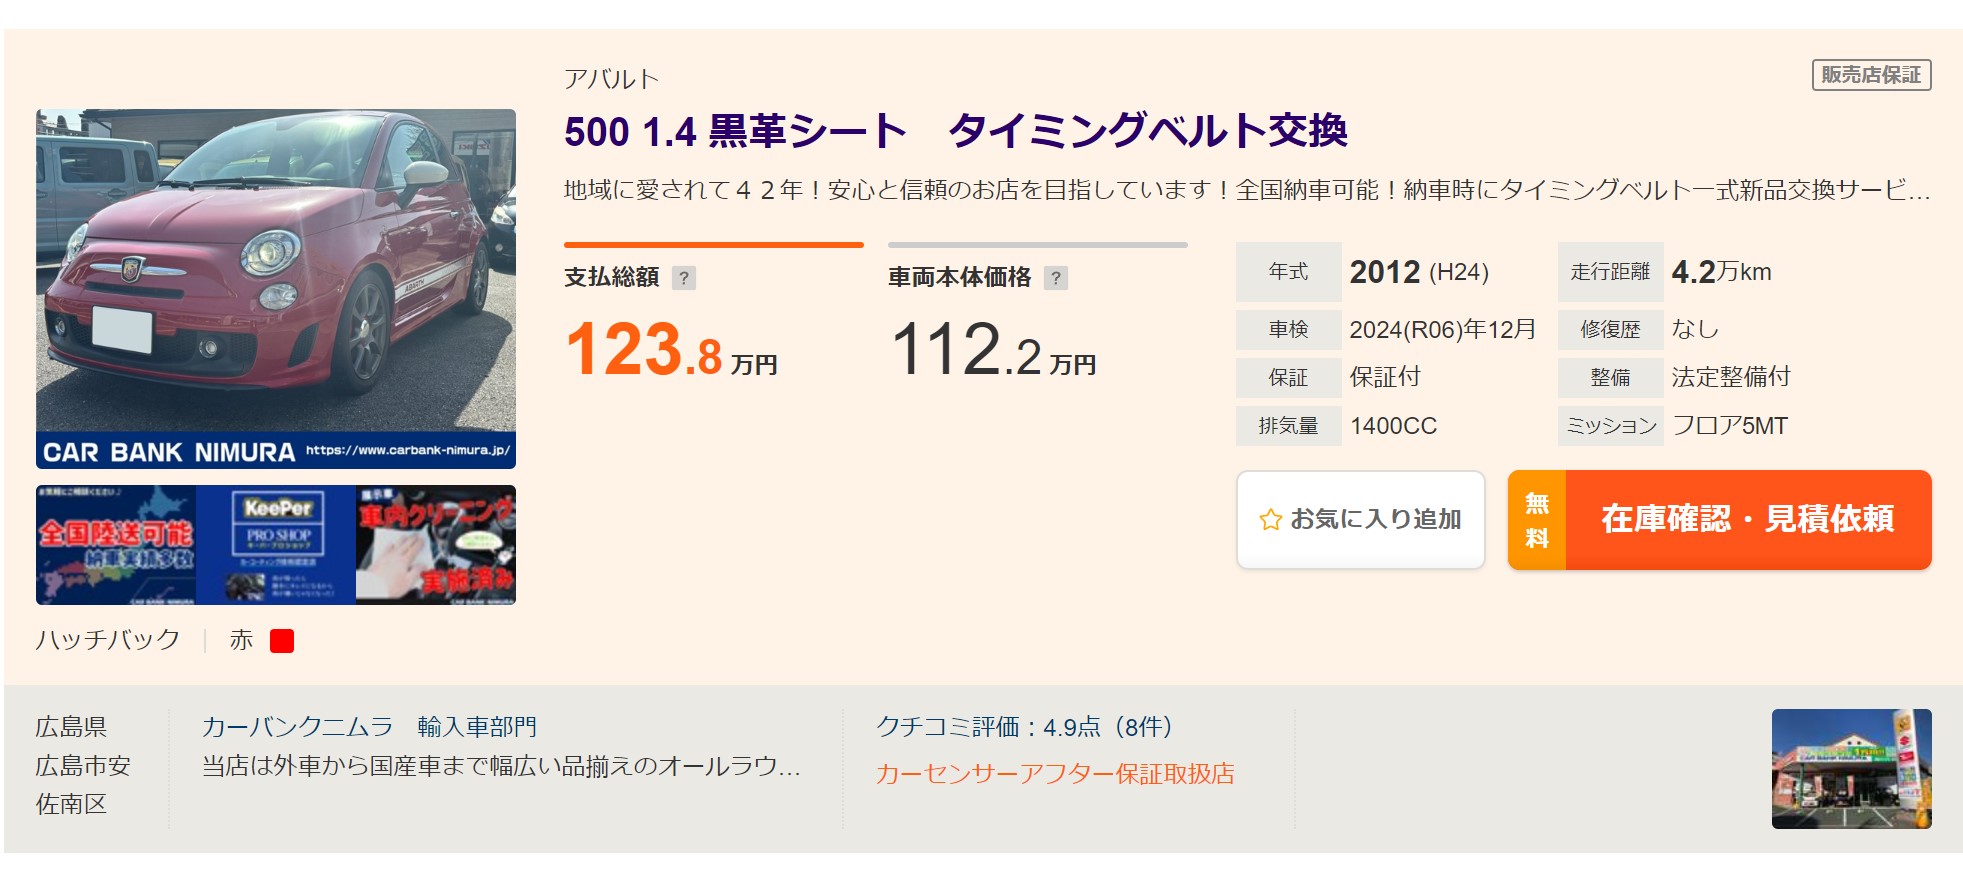Image resolution: width=1963 pixels, height=885 pixels.
Task: Click the 年式 label cell
Action: (1289, 272)
